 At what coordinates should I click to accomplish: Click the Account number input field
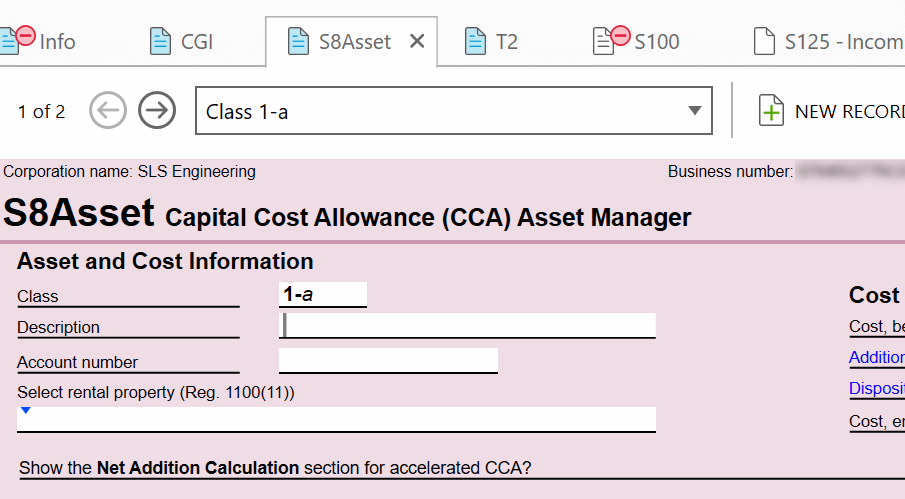click(x=388, y=361)
